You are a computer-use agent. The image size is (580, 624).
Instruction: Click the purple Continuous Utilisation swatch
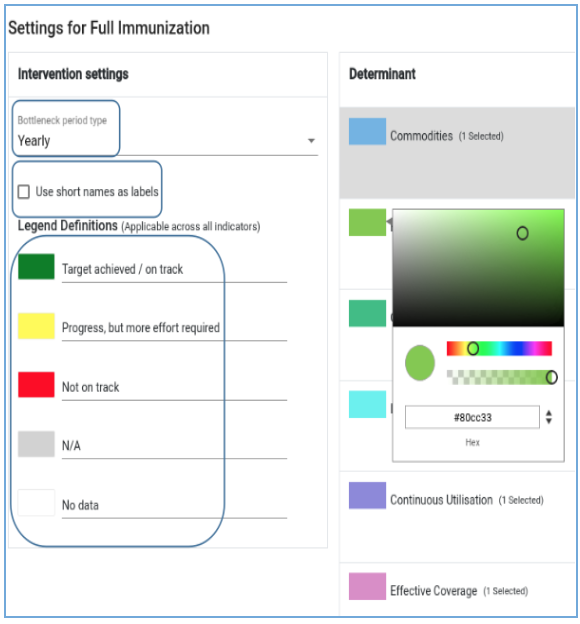367,495
